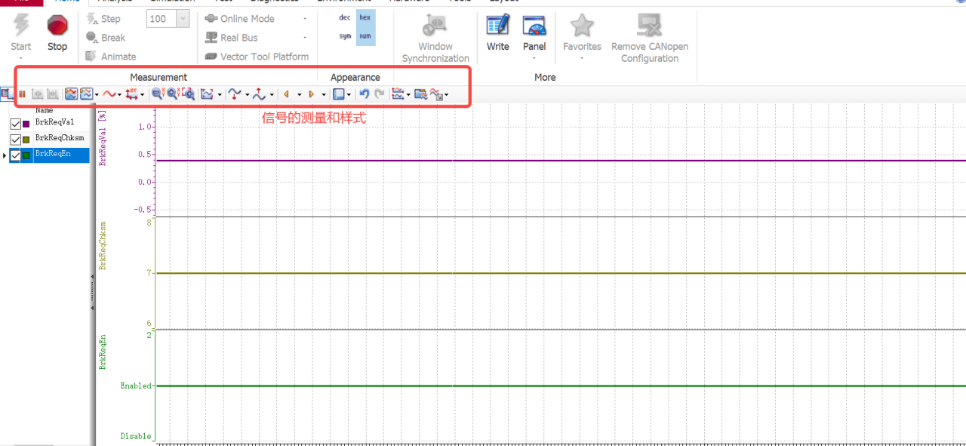
Task: Click the first greyed fit-axis icon after pause
Action: (38, 94)
